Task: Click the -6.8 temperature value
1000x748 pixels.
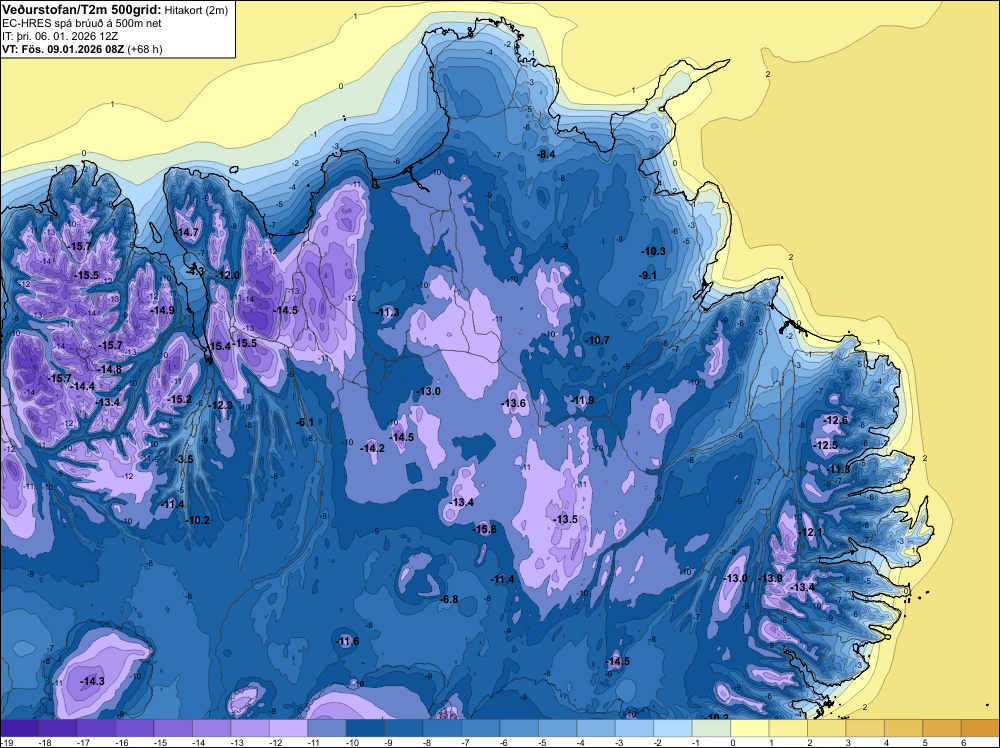Action: tap(449, 599)
